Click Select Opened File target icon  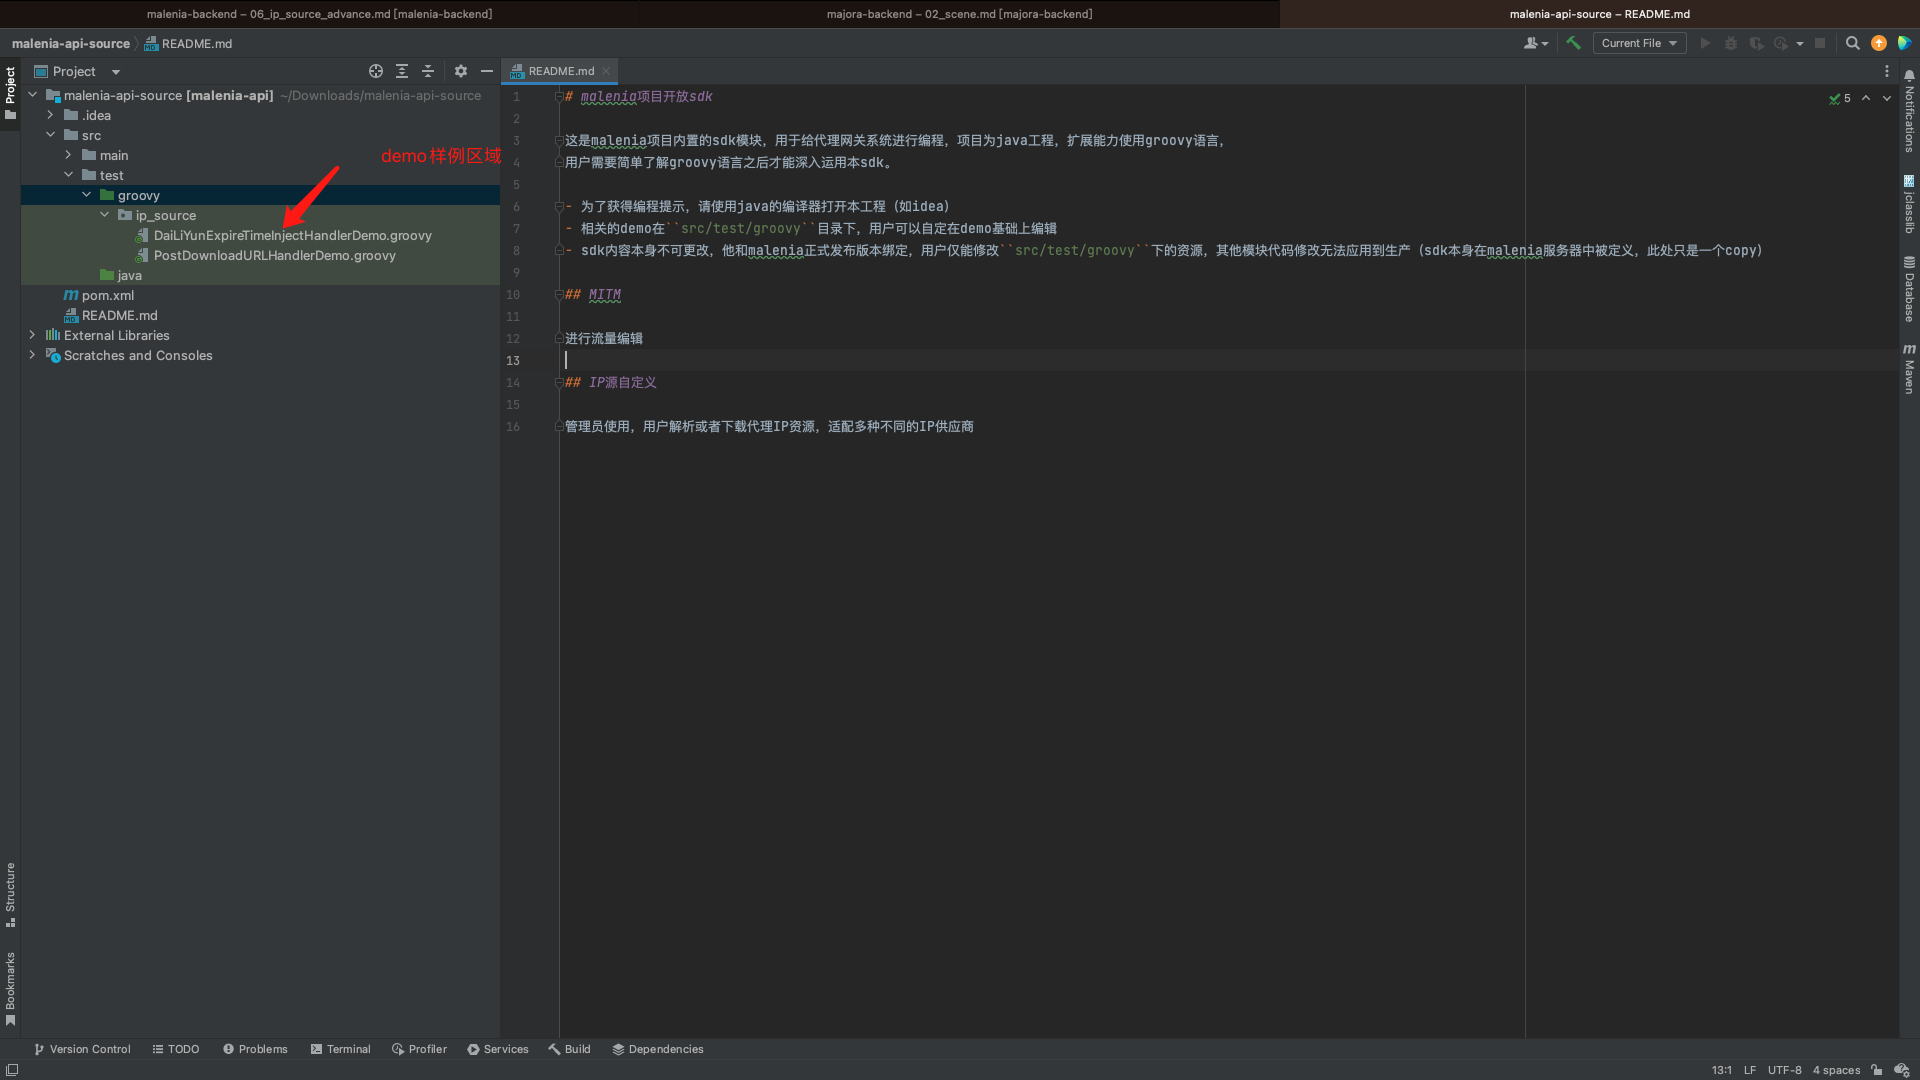click(375, 71)
